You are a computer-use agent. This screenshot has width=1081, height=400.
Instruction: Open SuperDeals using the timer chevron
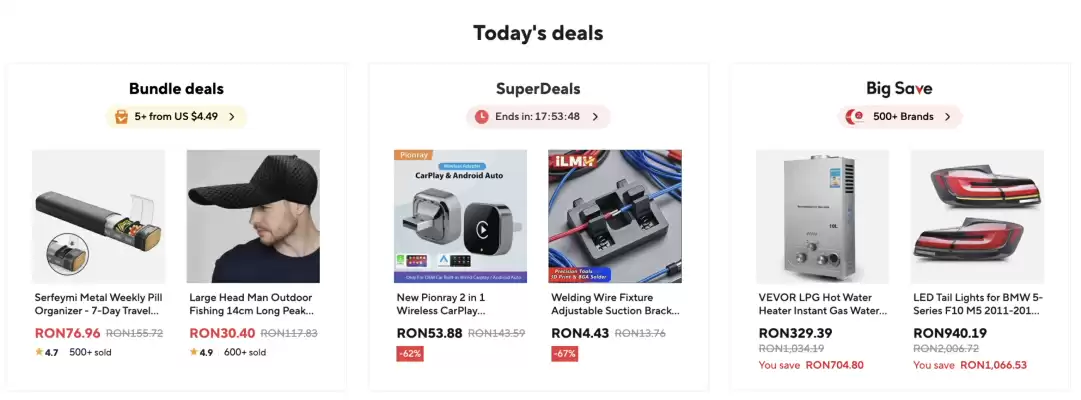click(595, 117)
